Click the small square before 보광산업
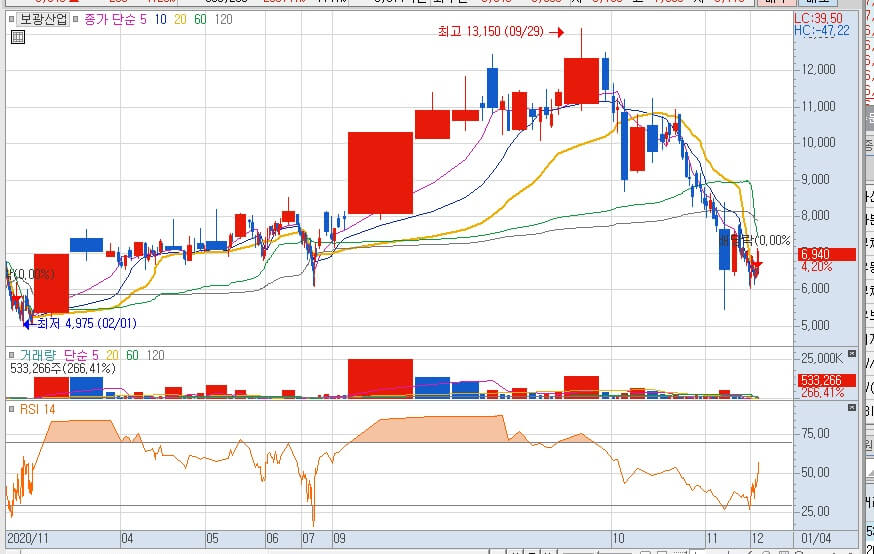The width and height of the screenshot is (874, 554). click(x=11, y=20)
